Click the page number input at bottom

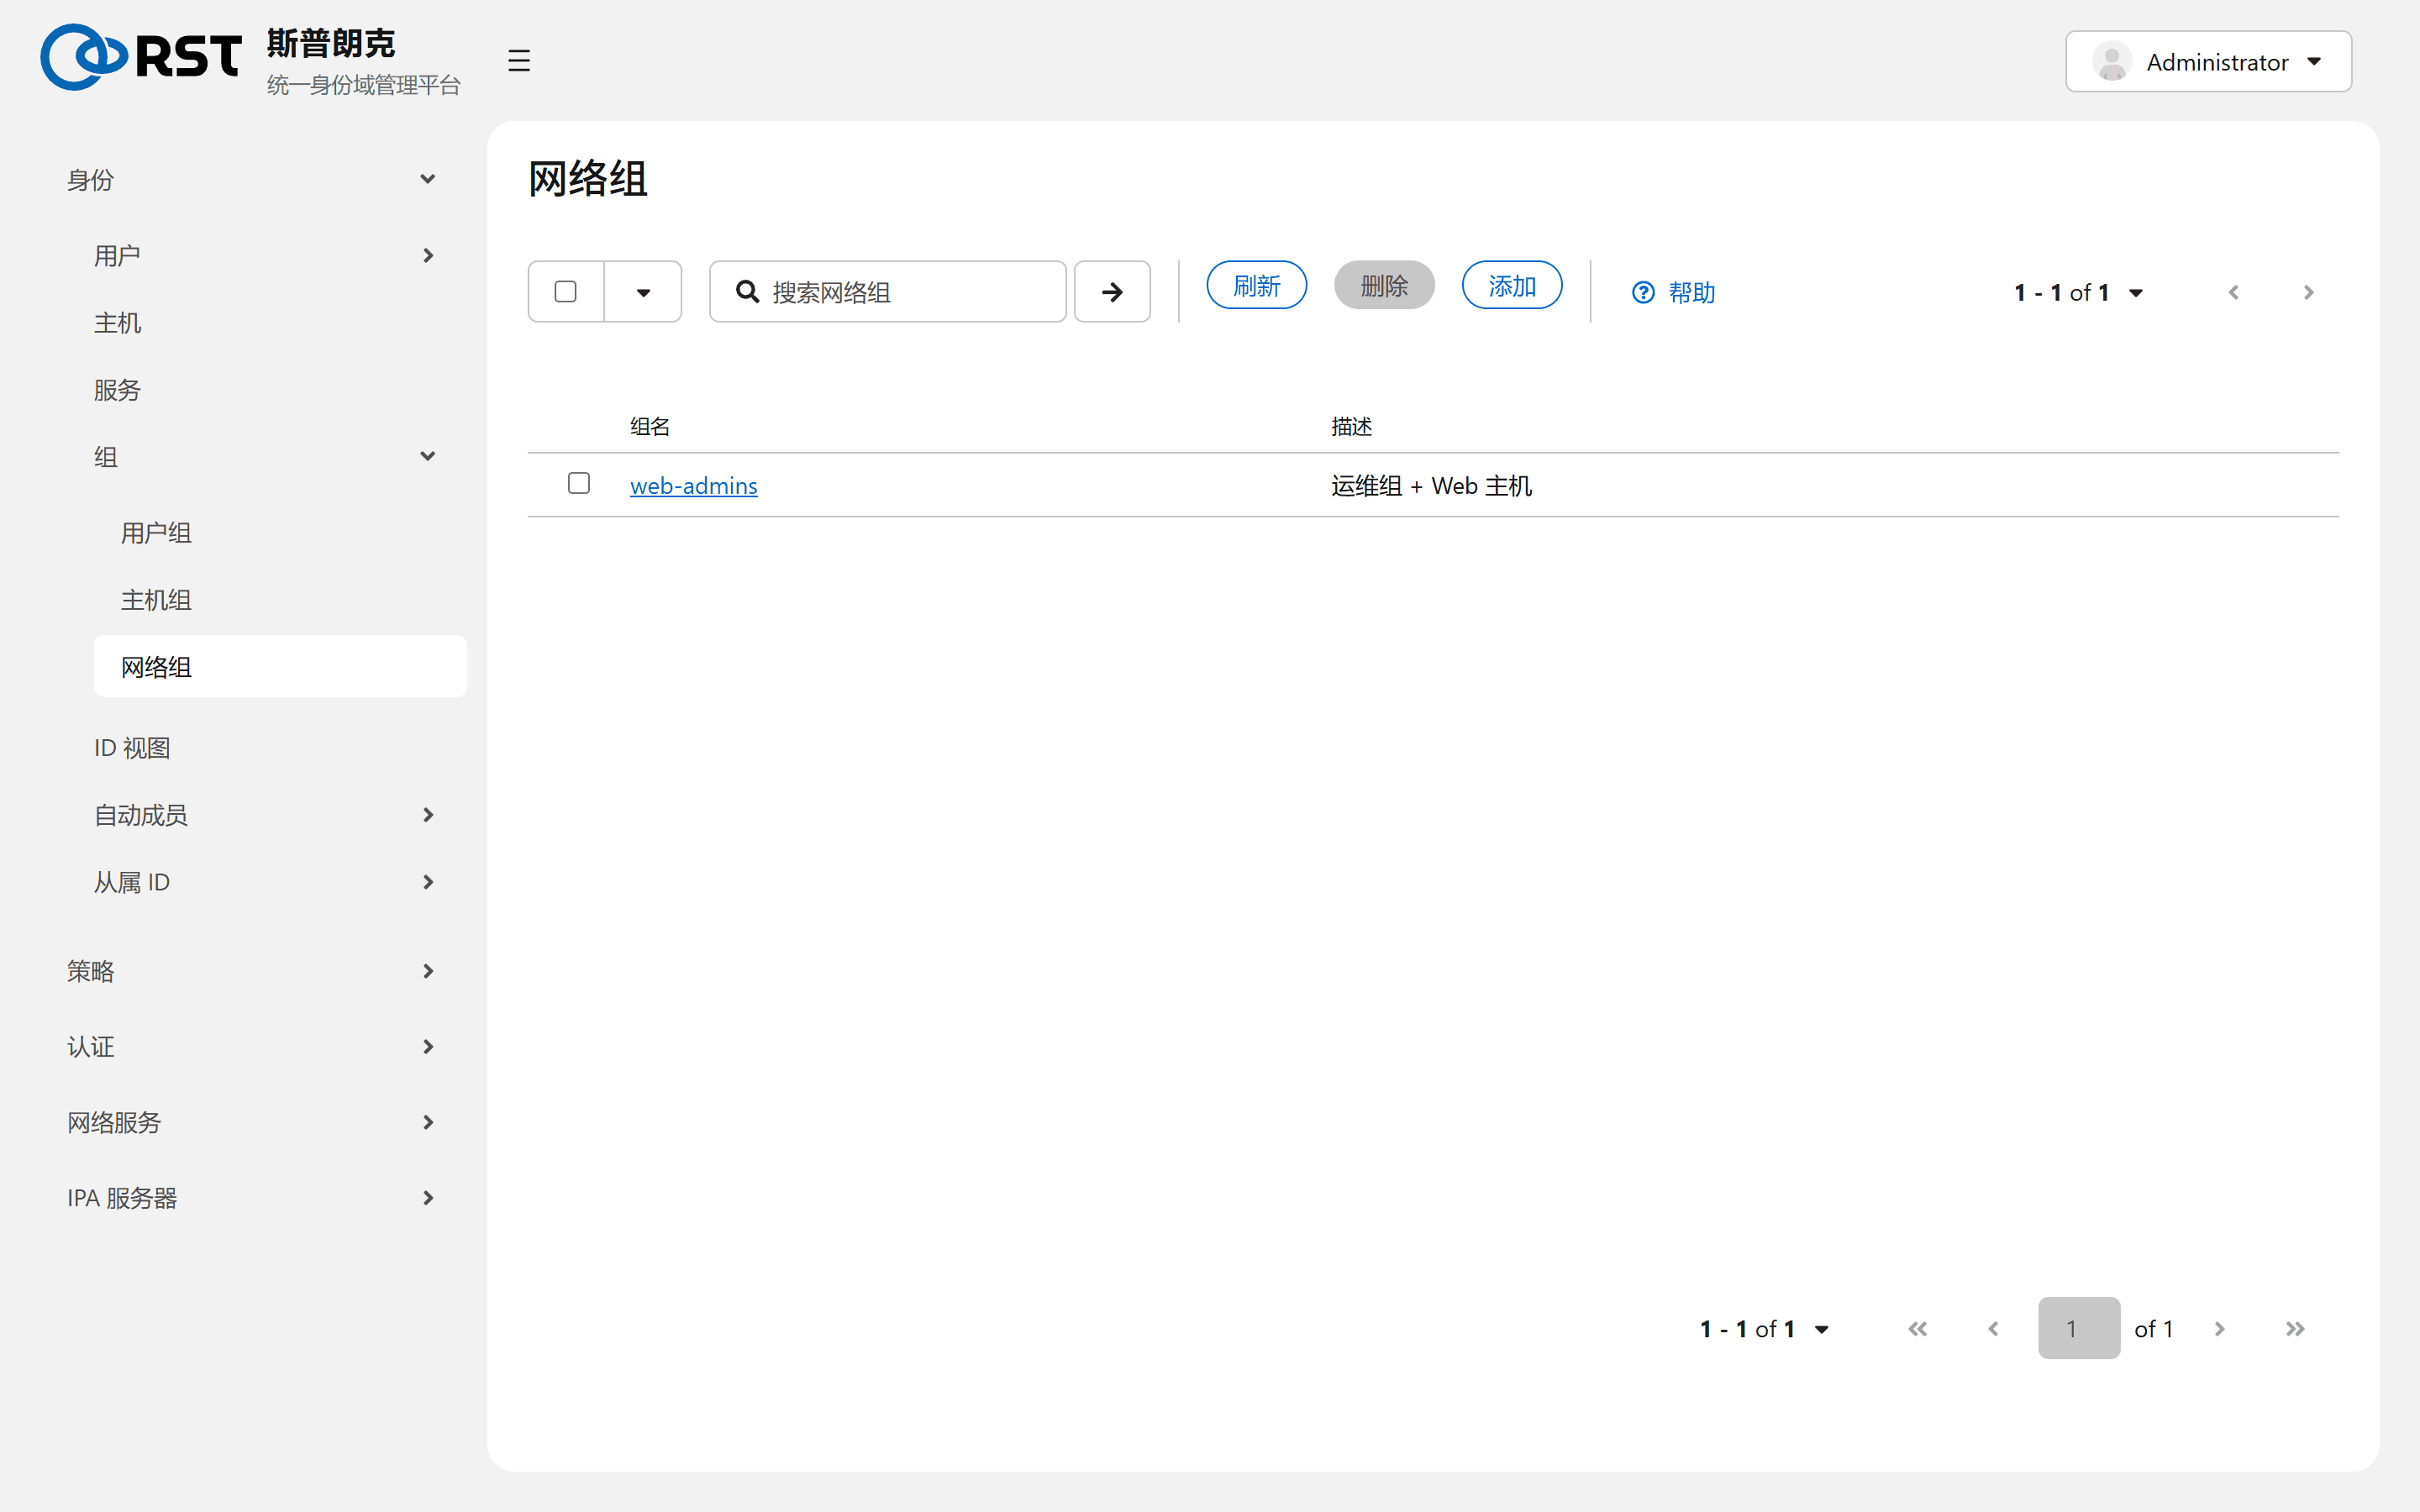point(2078,1329)
